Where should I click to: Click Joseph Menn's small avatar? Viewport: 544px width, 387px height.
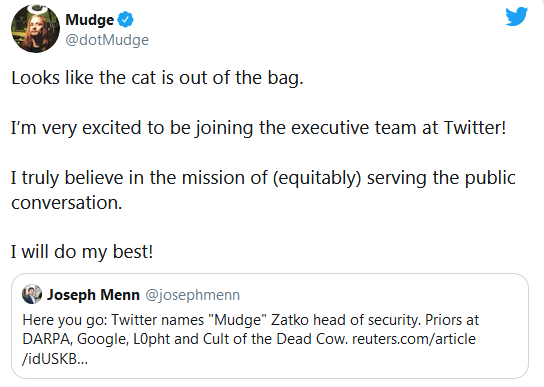pyautogui.click(x=32, y=294)
